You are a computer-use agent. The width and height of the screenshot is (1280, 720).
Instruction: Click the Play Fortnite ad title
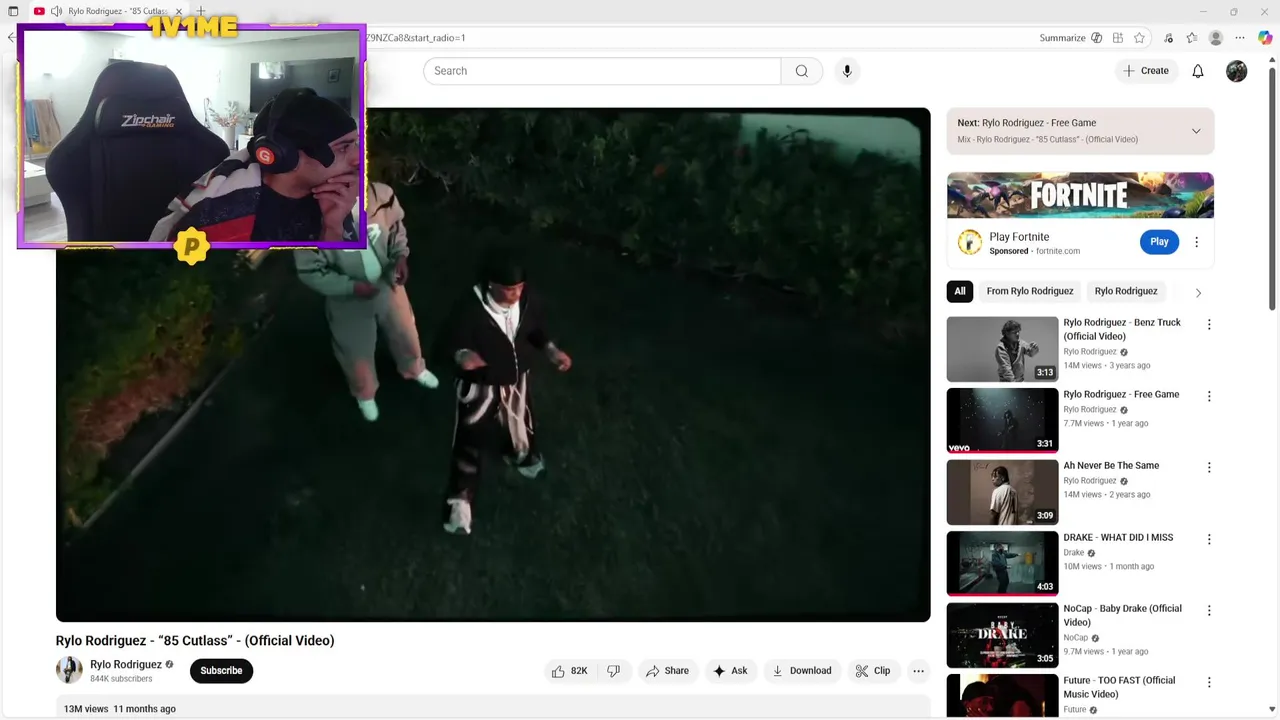coord(1019,237)
